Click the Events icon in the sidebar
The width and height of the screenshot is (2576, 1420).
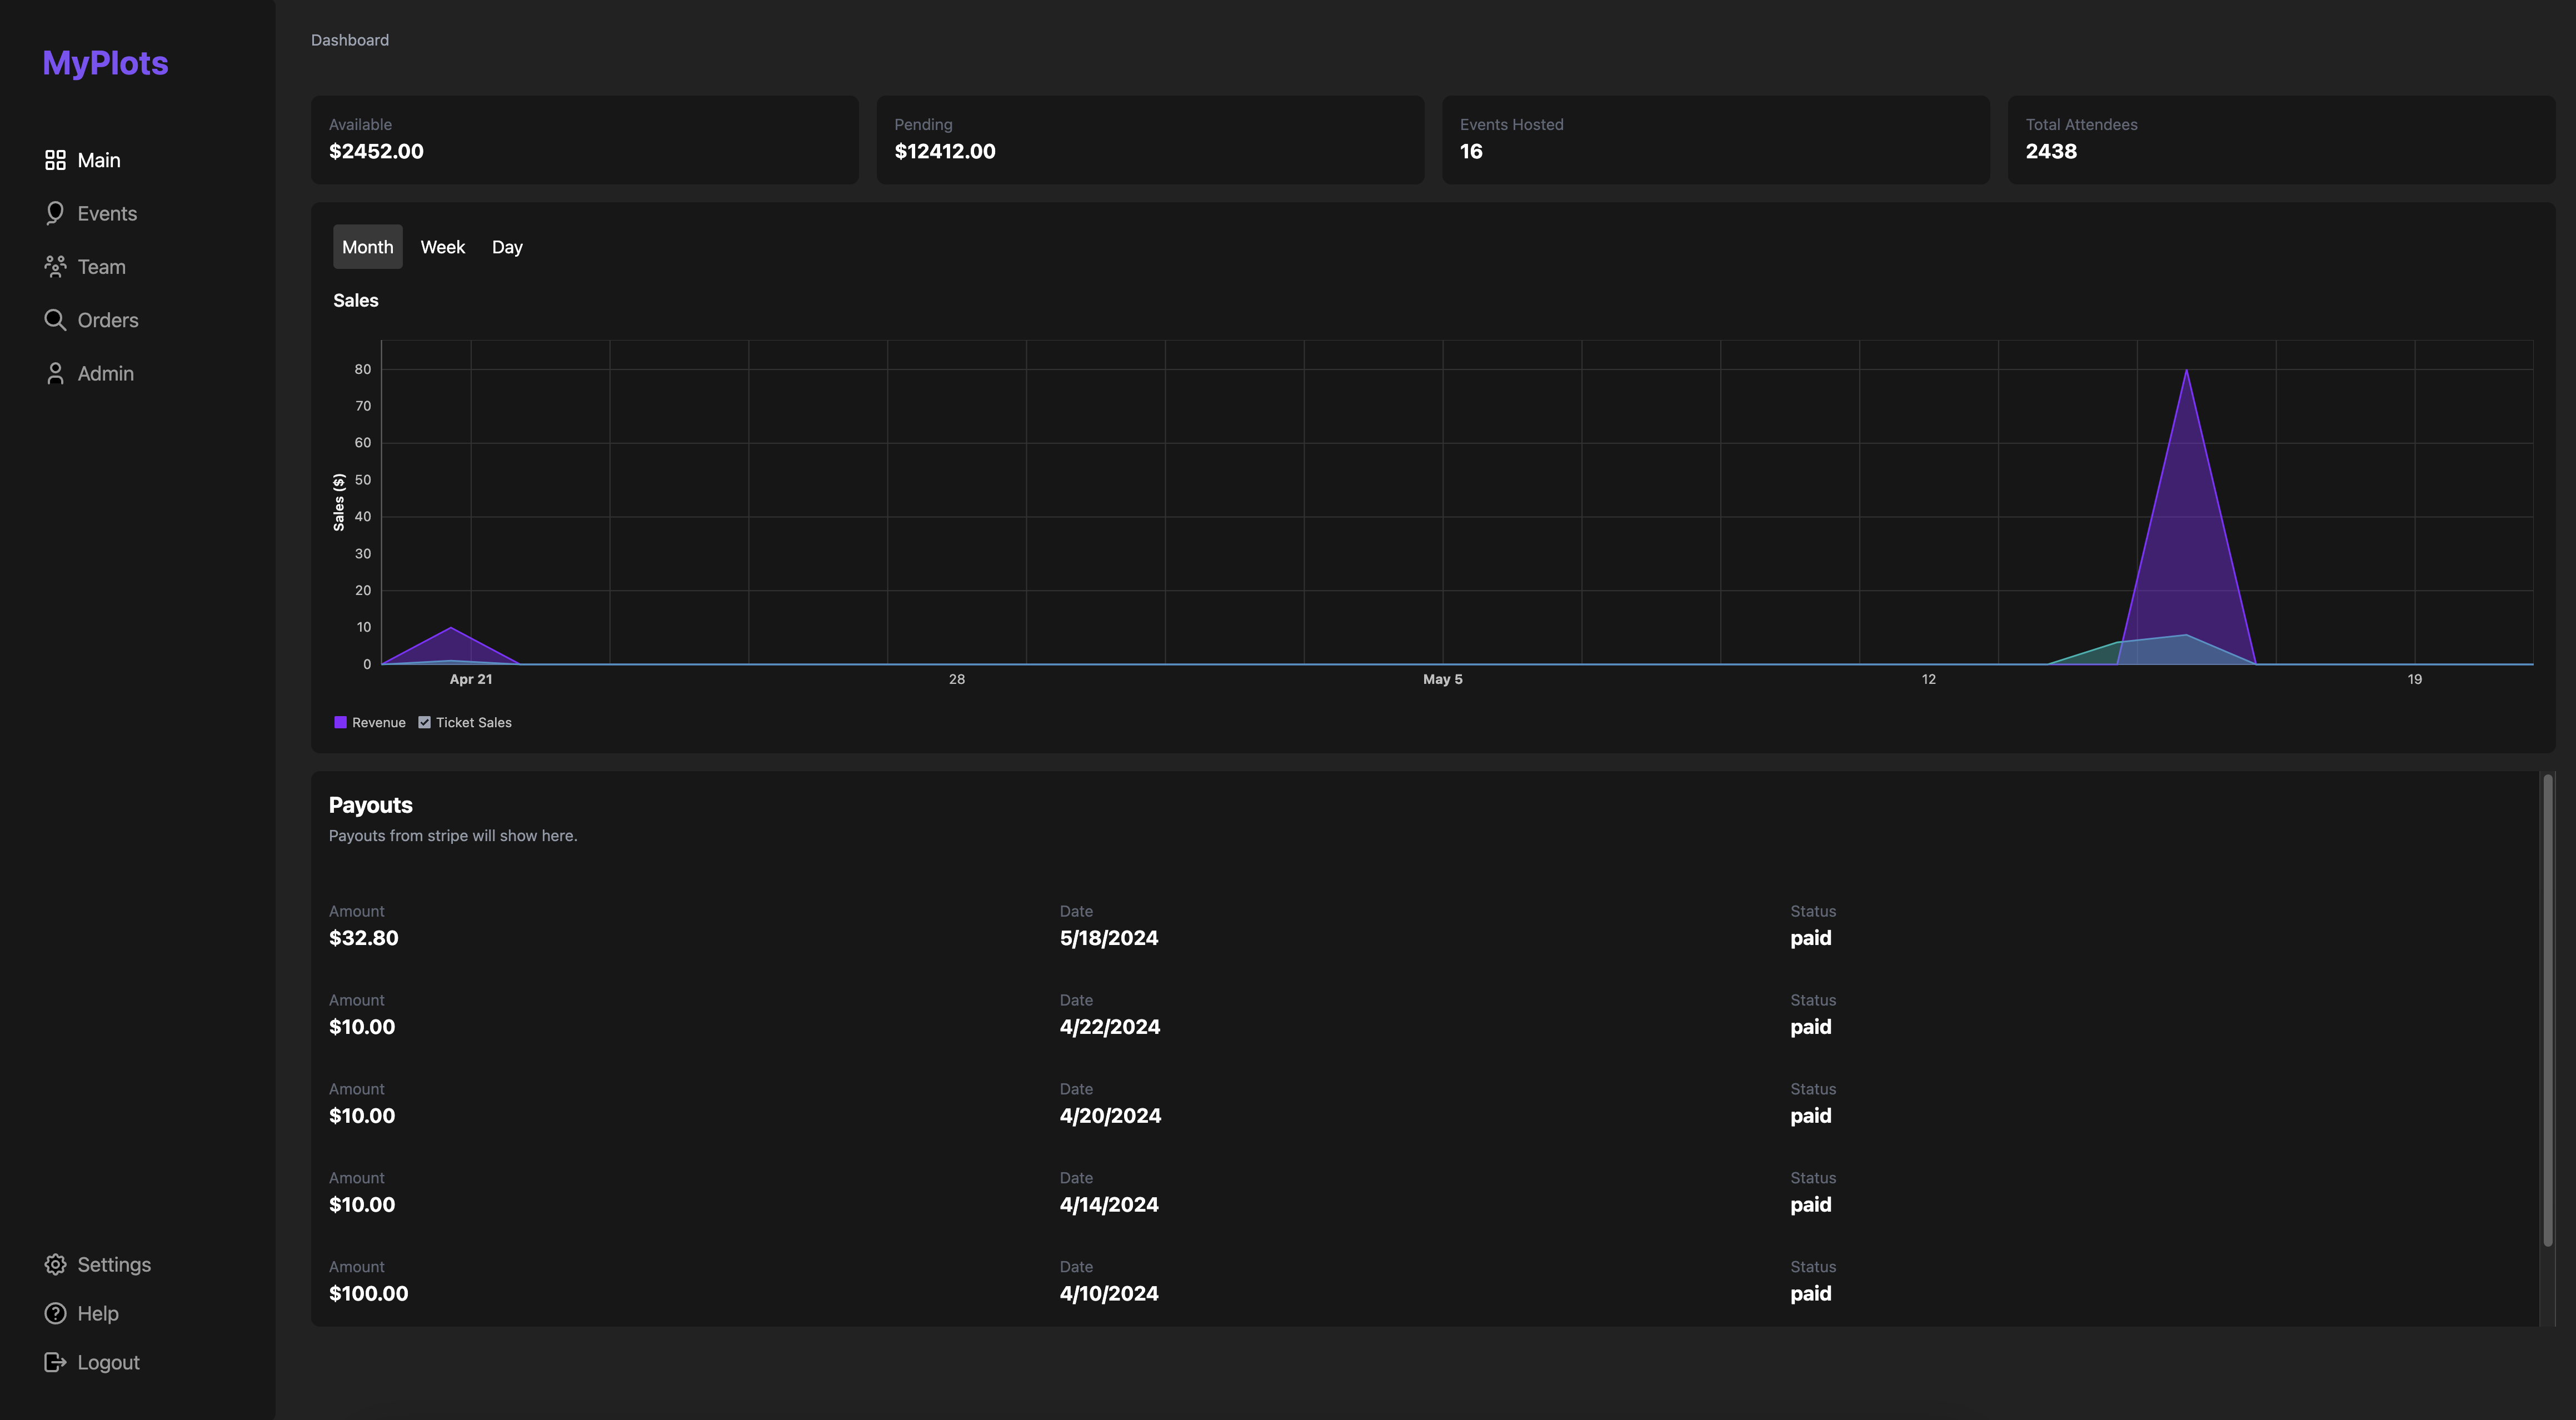(55, 213)
